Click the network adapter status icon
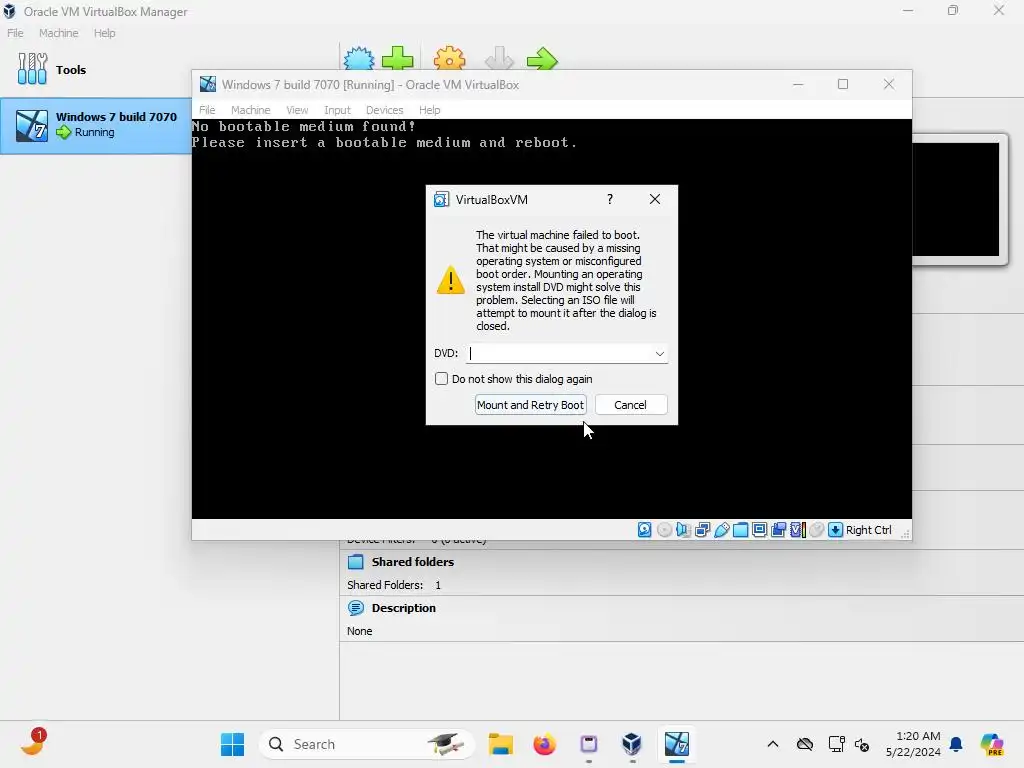The height and width of the screenshot is (768, 1024). [702, 530]
